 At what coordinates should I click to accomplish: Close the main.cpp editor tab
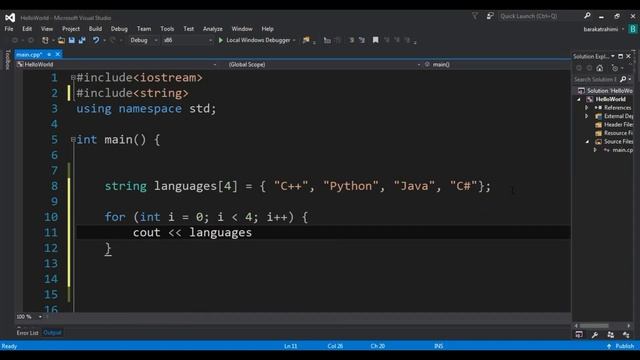58,54
